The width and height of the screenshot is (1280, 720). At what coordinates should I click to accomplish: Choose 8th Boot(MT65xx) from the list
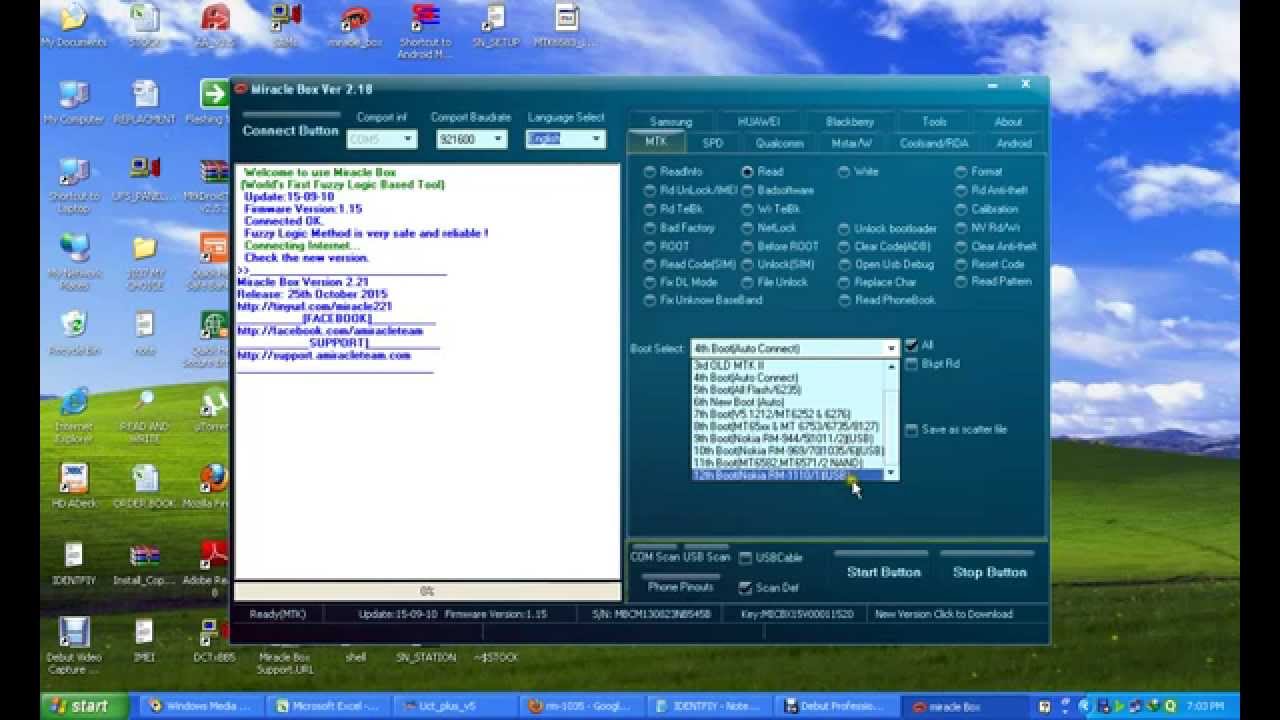[x=786, y=426]
